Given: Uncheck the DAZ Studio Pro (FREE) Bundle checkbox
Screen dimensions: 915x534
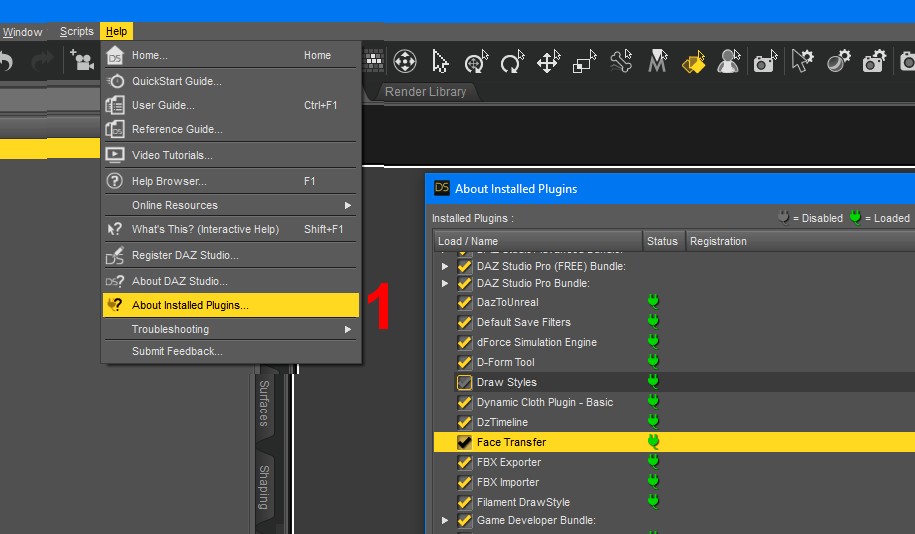Looking at the screenshot, I should tap(465, 266).
